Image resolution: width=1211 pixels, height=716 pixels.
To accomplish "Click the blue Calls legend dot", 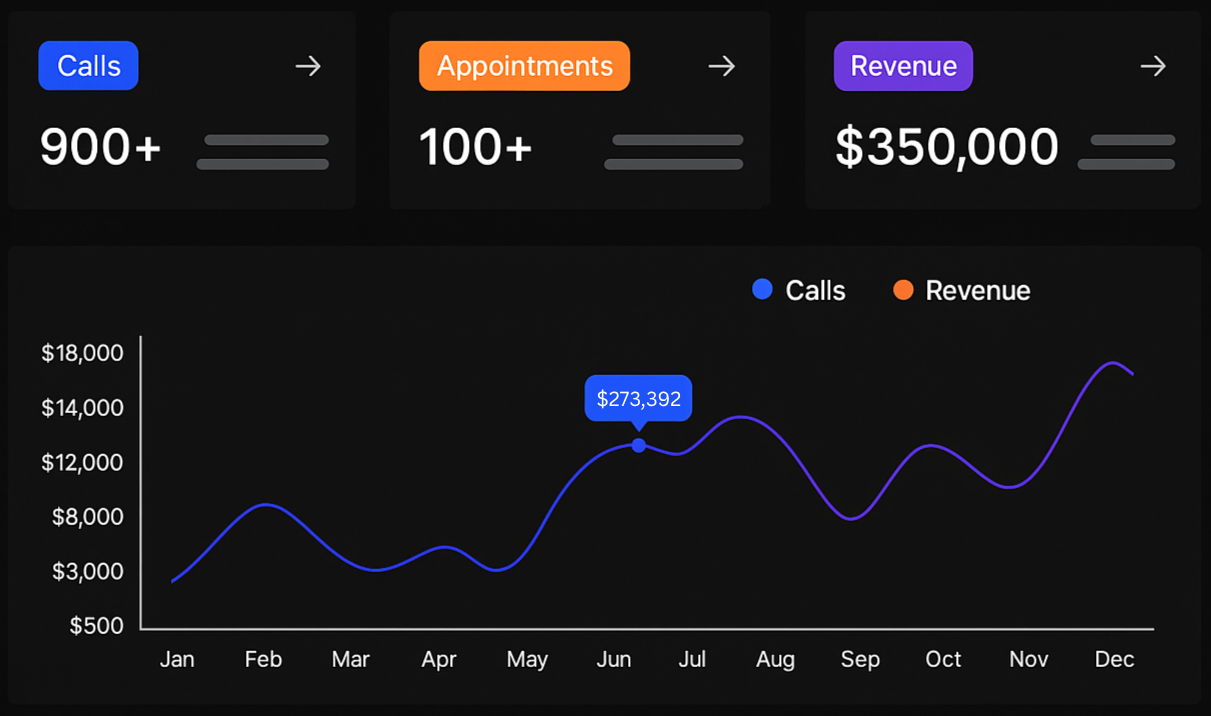I will pos(762,290).
